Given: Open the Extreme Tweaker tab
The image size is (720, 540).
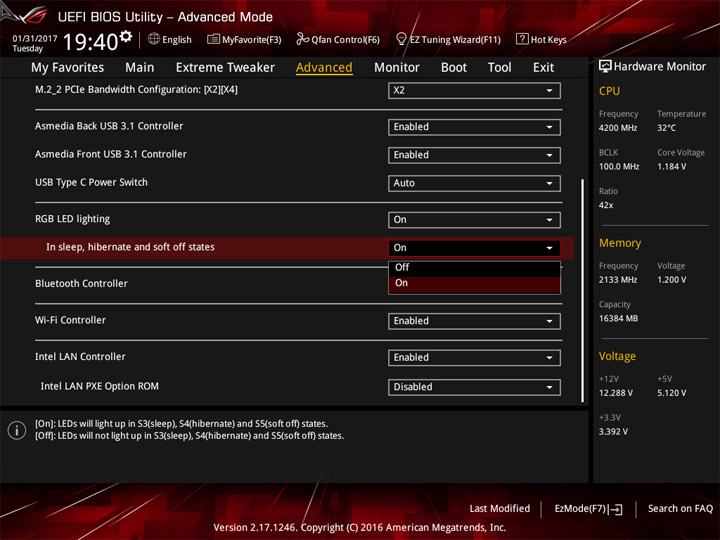Looking at the screenshot, I should pos(225,68).
